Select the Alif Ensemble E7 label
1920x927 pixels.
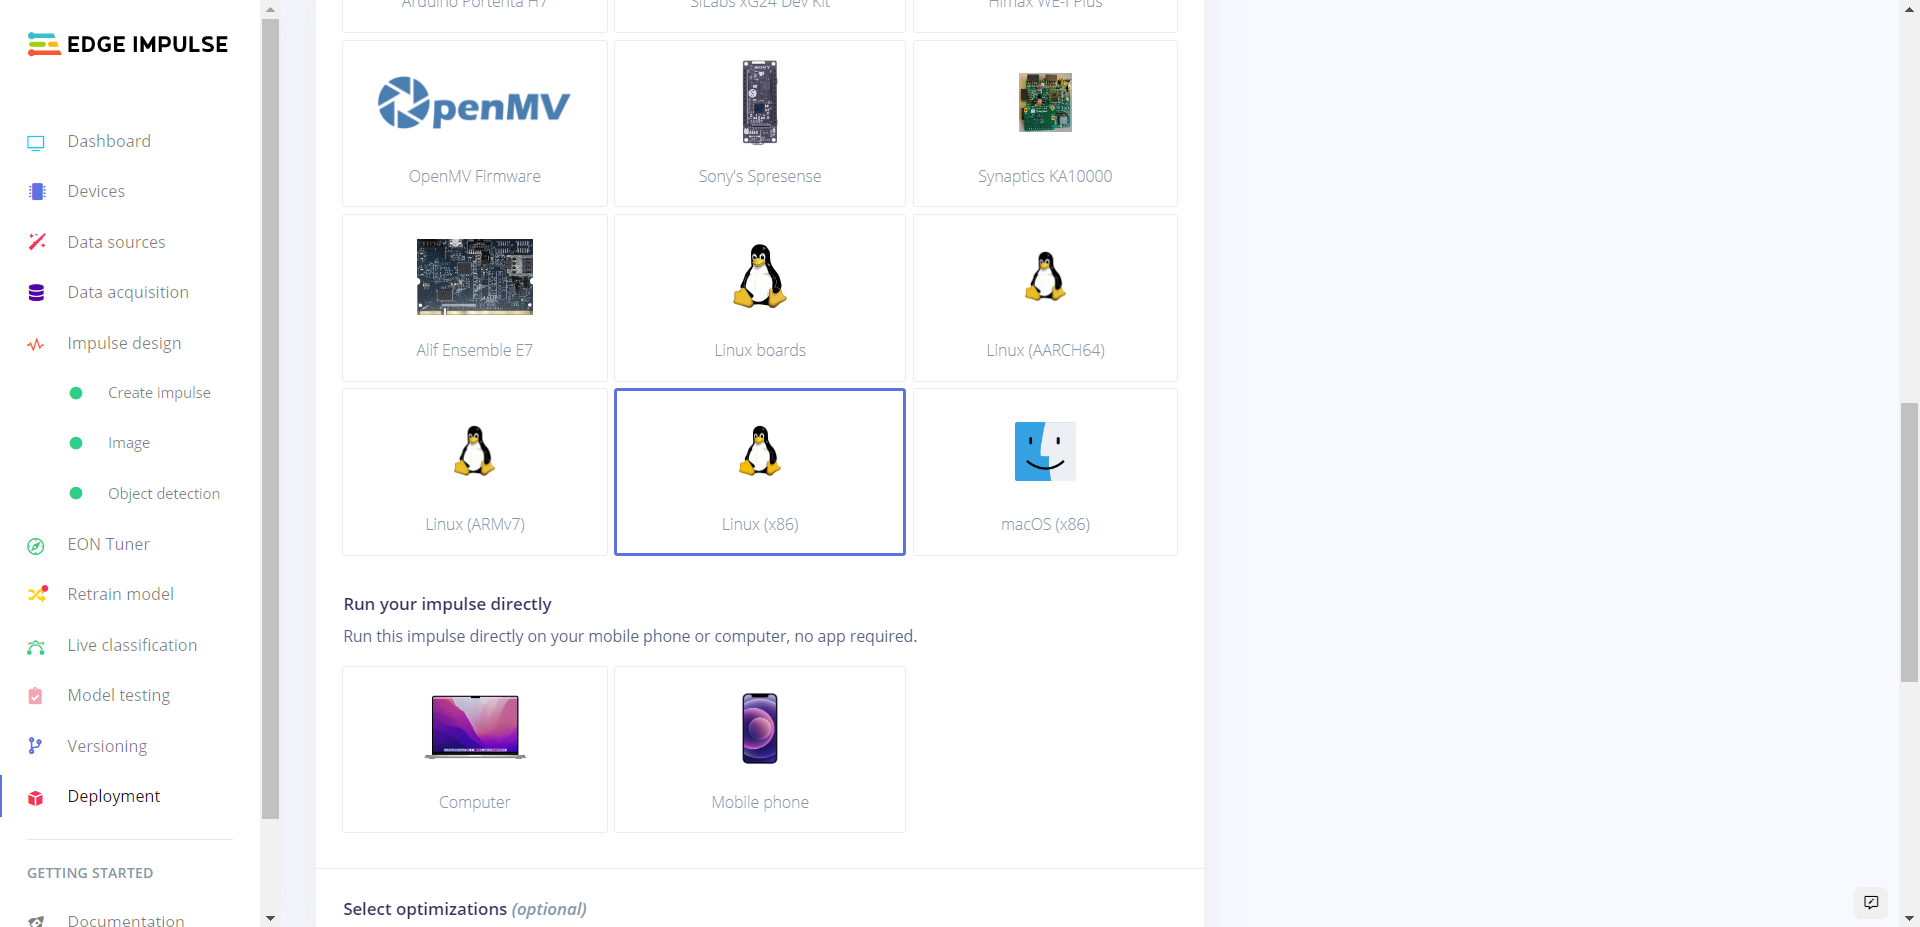(474, 350)
